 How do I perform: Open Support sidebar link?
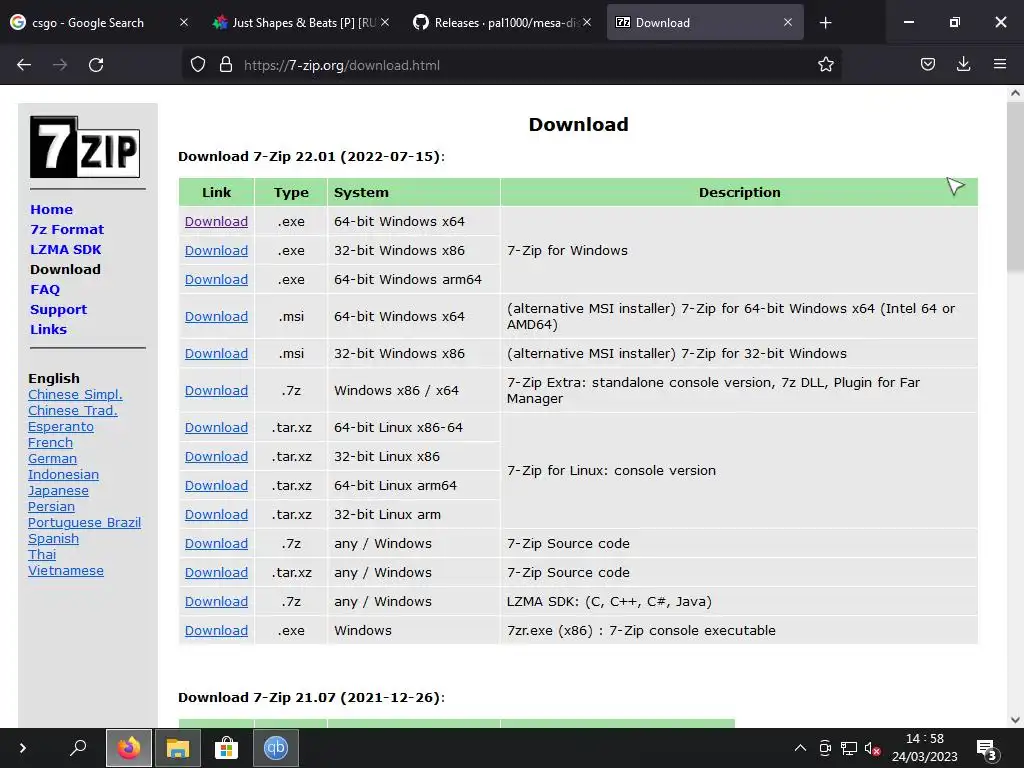tap(58, 310)
